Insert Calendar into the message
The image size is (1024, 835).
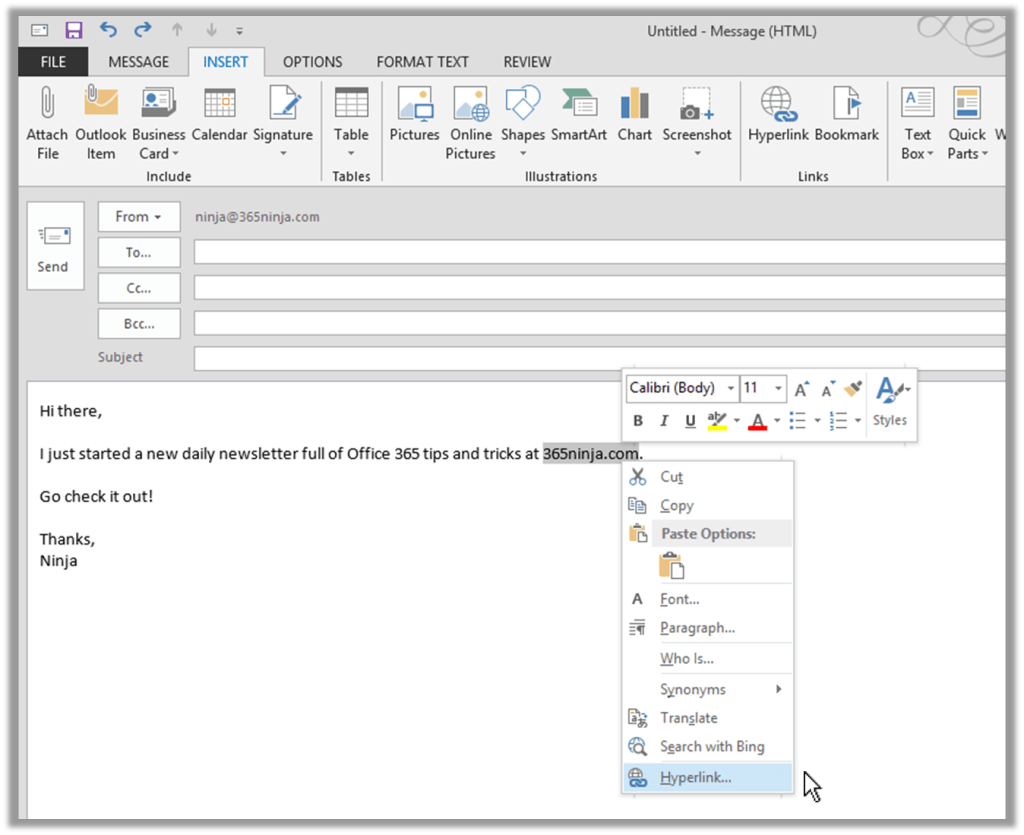219,114
